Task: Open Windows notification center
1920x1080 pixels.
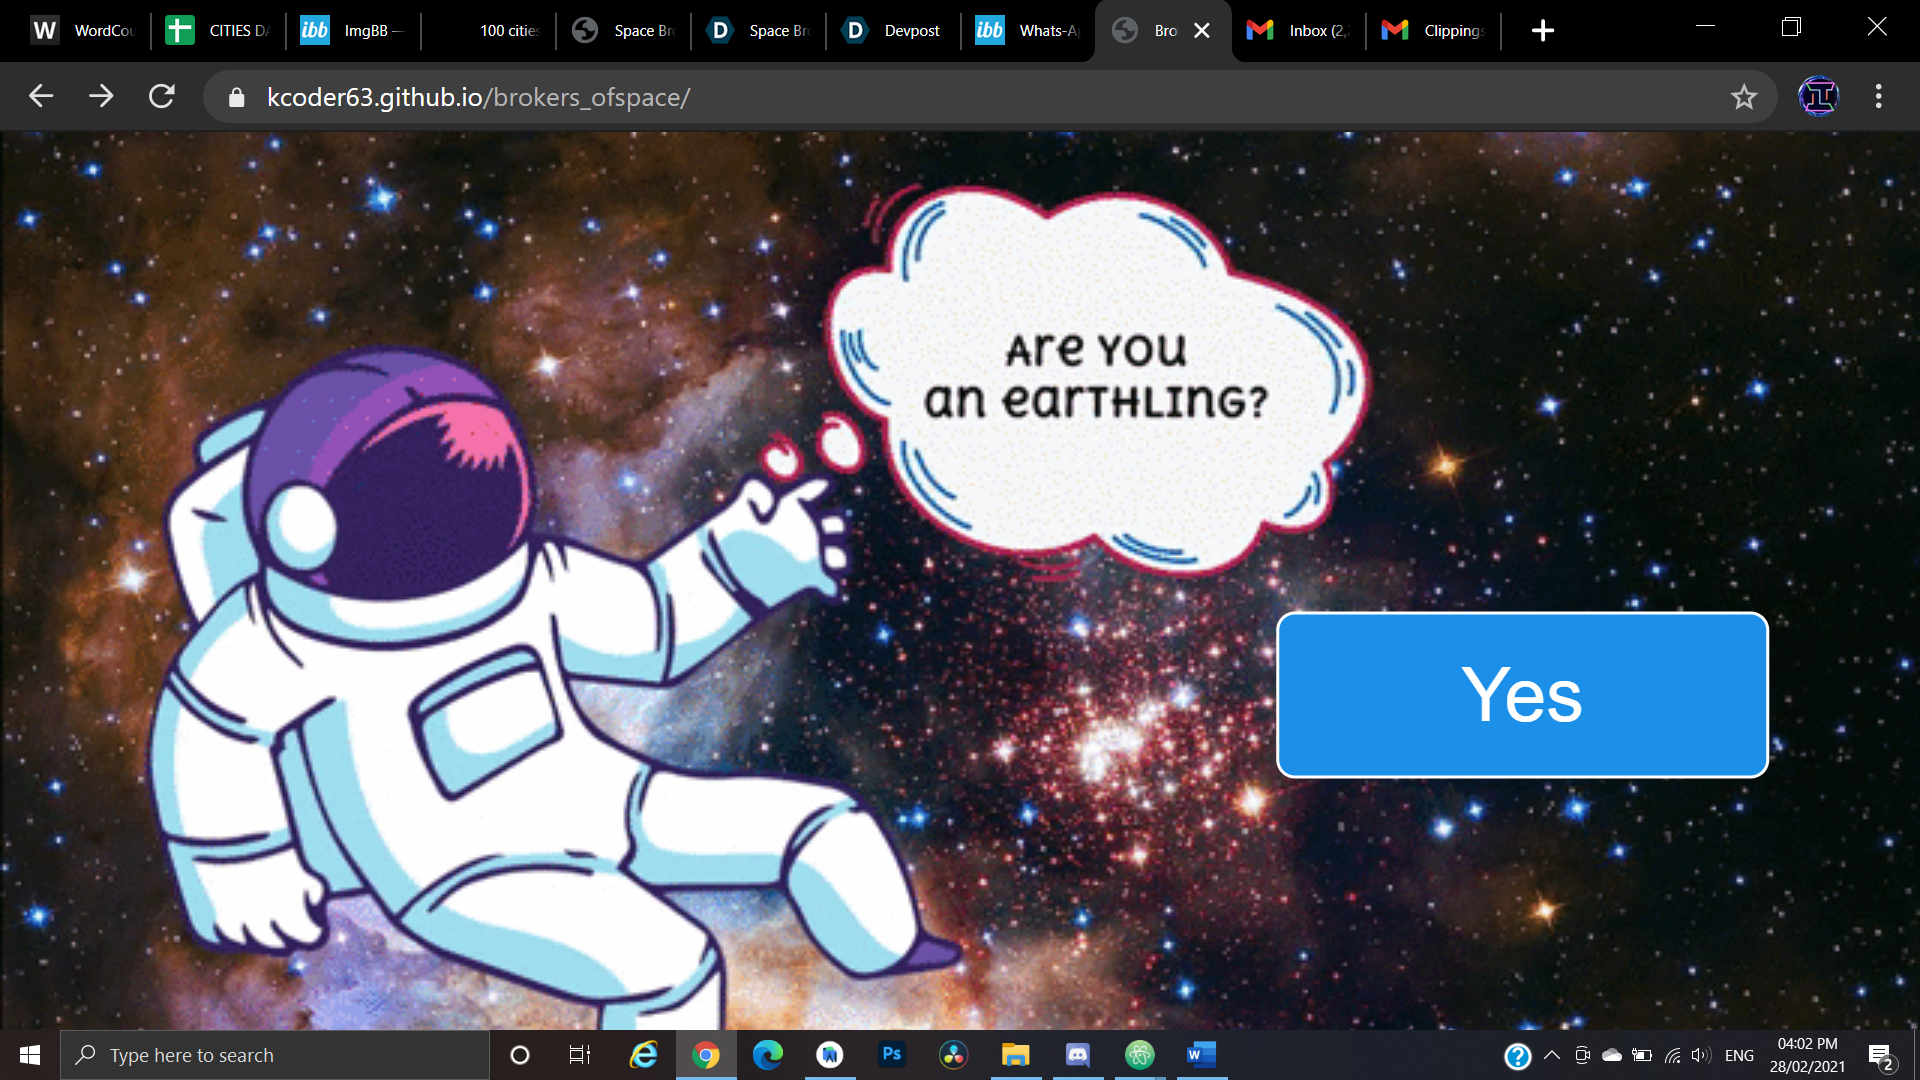Action: (1880, 1055)
